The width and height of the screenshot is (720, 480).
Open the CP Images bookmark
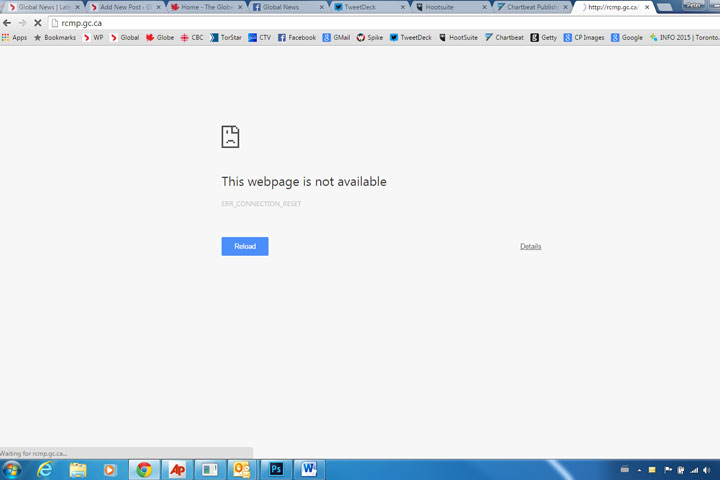point(583,37)
